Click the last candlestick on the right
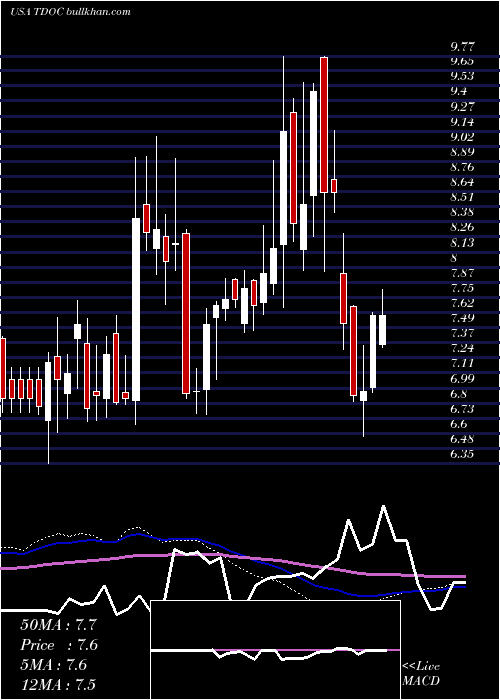This screenshot has height=700, width=500. (383, 329)
